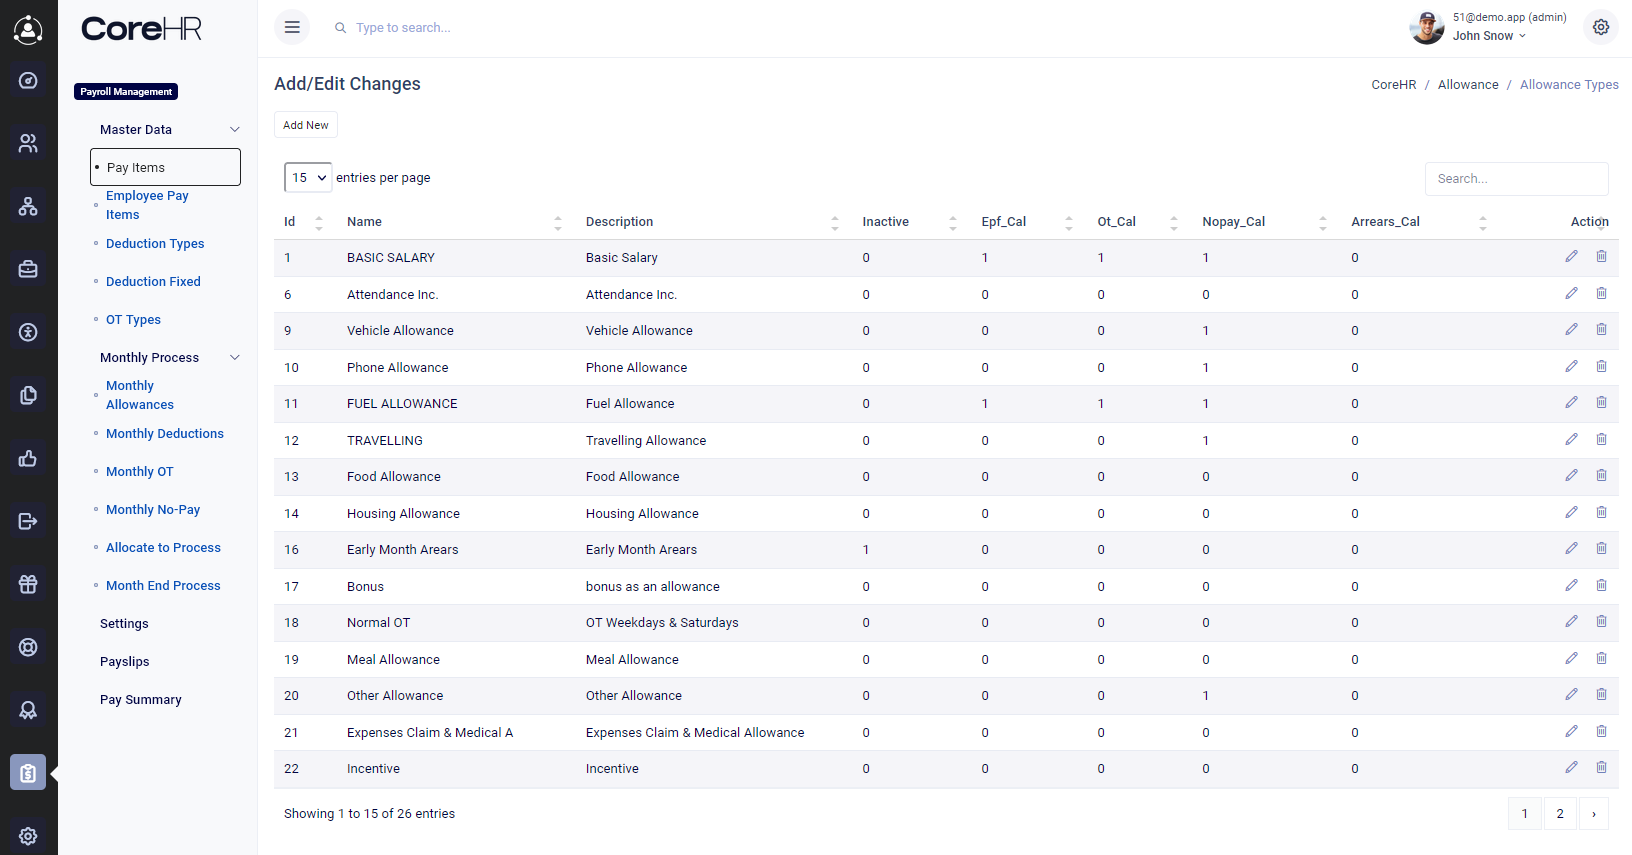
Task: Open the gift icon in left sidebar
Action: [28, 584]
